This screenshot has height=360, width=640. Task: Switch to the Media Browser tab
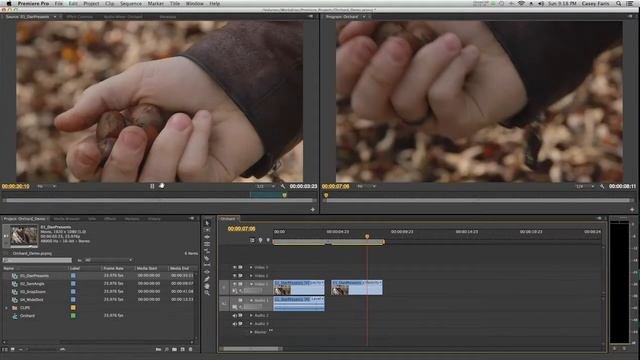tap(67, 219)
